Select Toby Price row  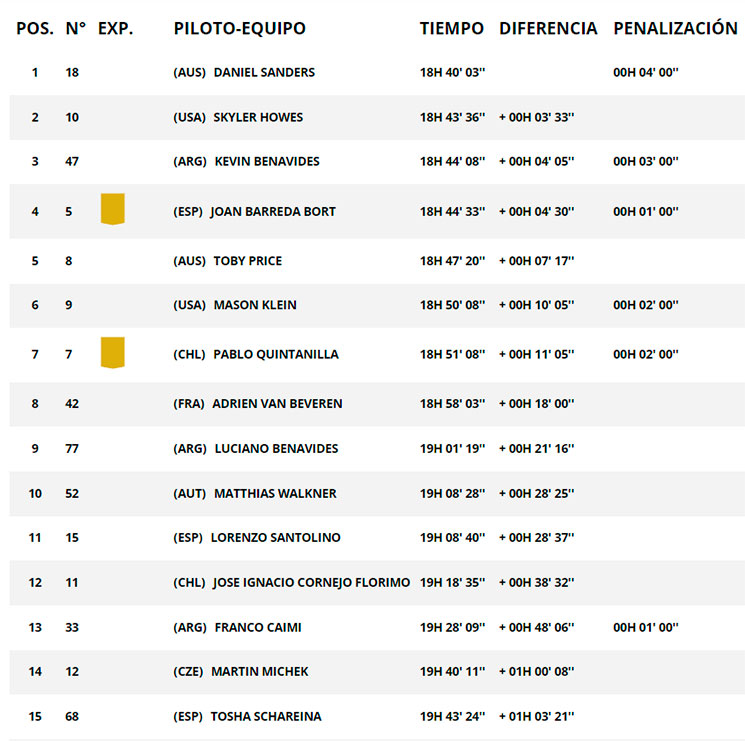377,261
